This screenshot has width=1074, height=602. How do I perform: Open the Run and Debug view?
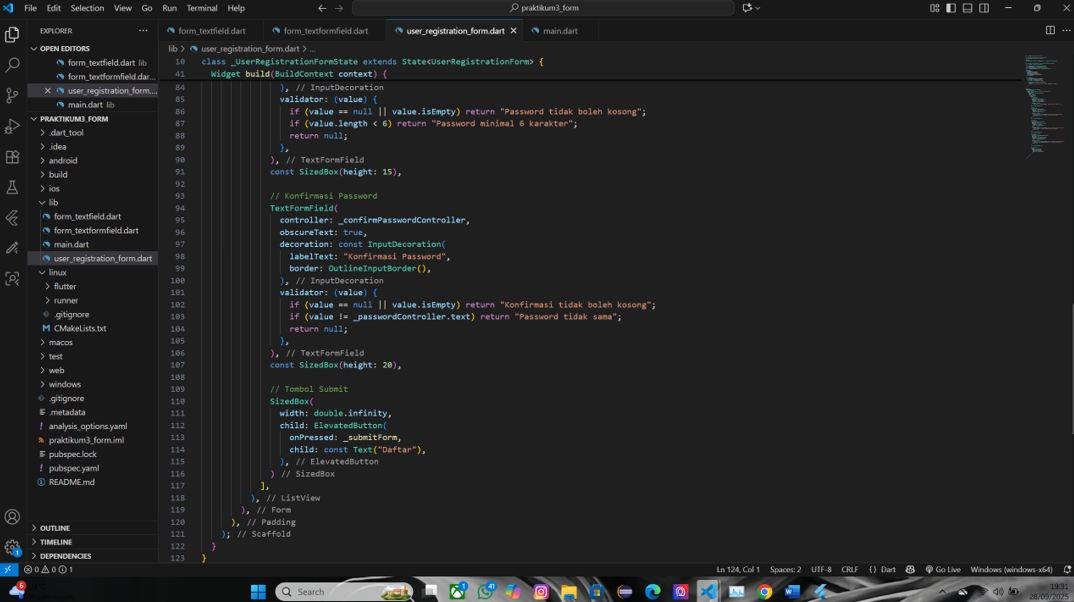pos(12,127)
